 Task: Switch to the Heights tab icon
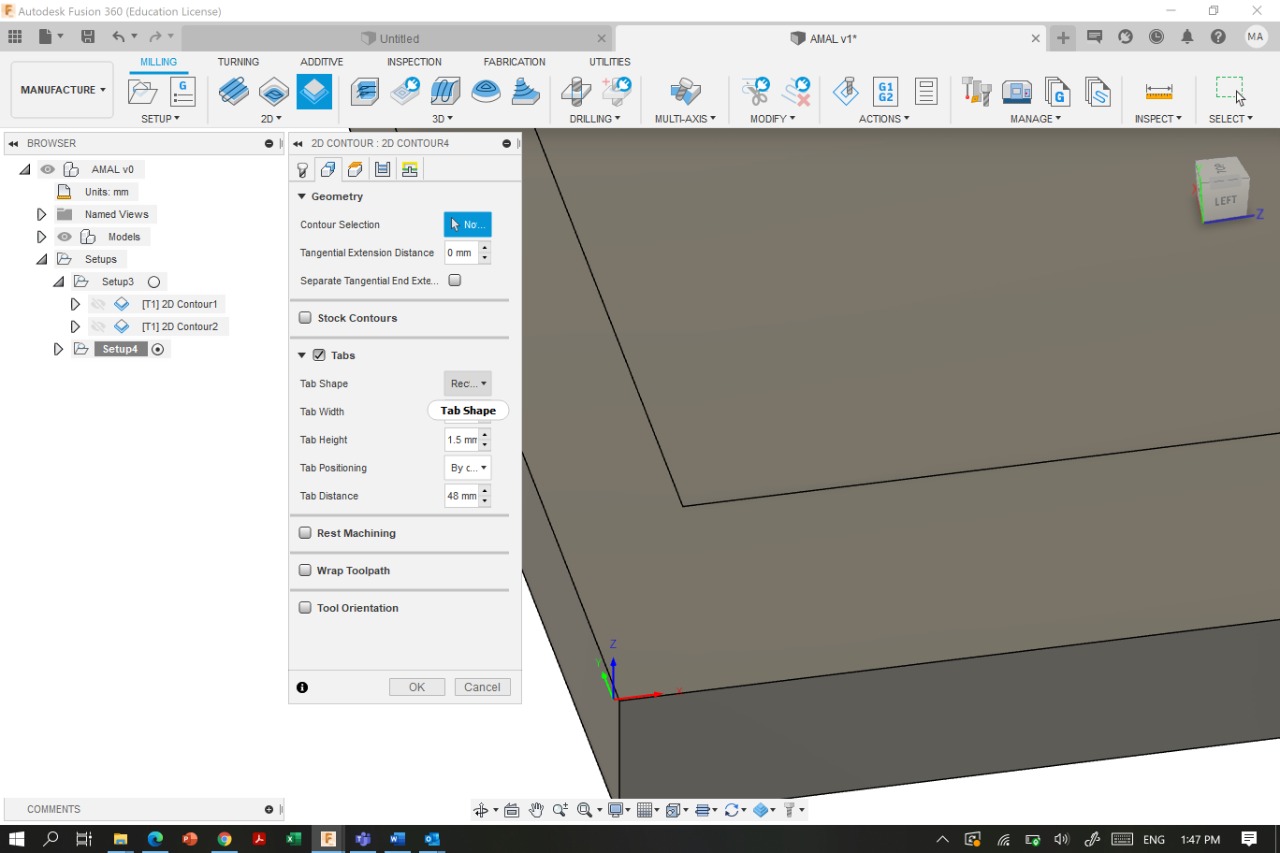pyautogui.click(x=355, y=170)
